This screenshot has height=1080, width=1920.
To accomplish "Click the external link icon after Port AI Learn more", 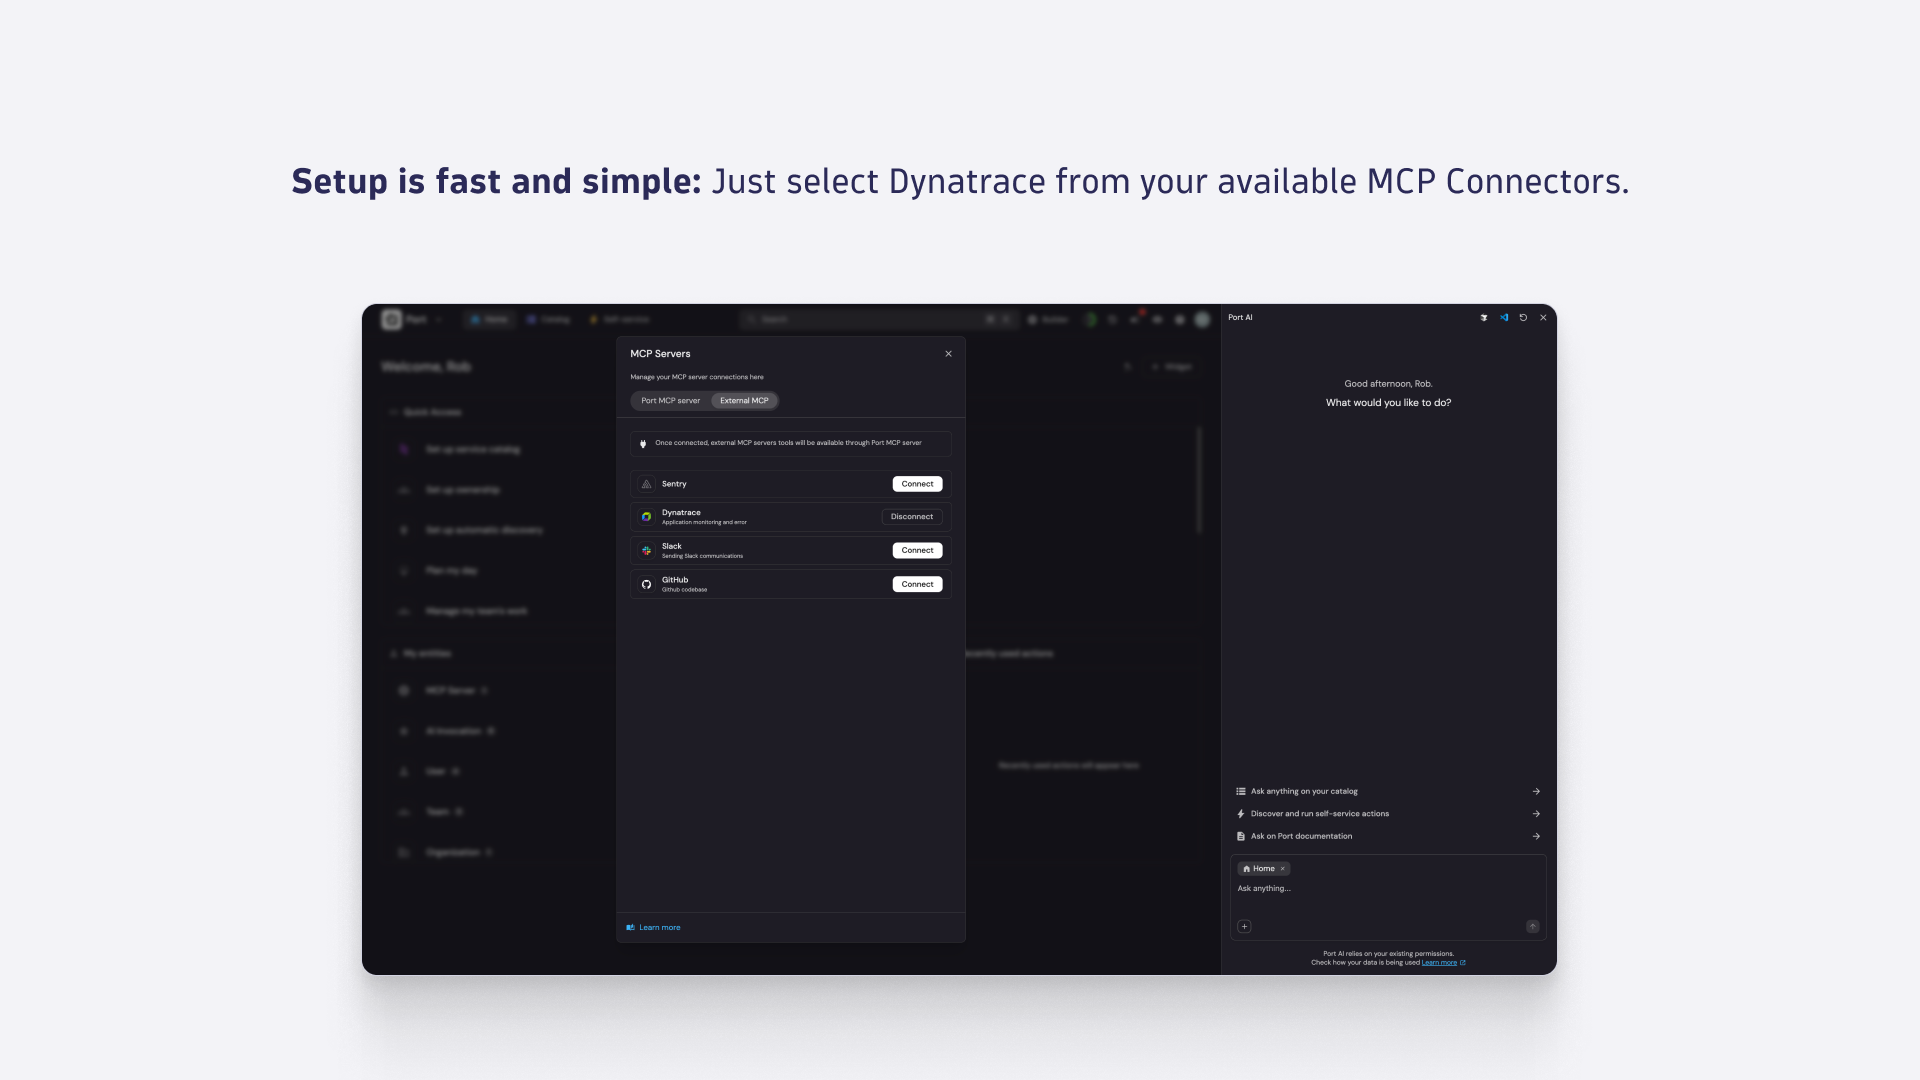I will [x=1463, y=963].
